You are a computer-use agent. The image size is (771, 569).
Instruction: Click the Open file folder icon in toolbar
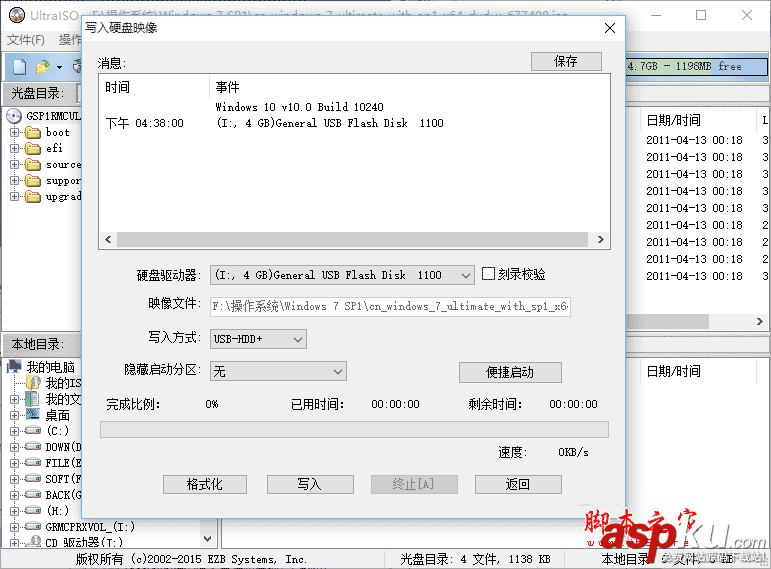[42, 66]
